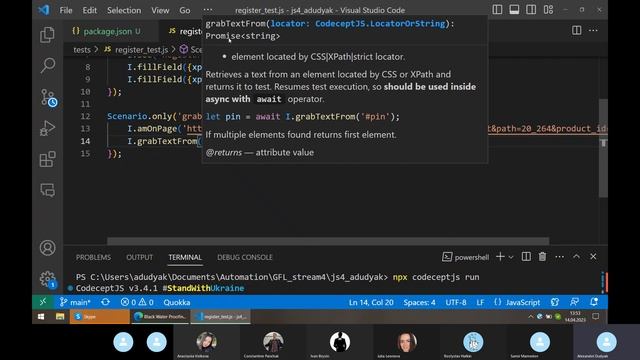Open the Accounts menu icon
Screen dimensions: 640x360
coord(47,248)
